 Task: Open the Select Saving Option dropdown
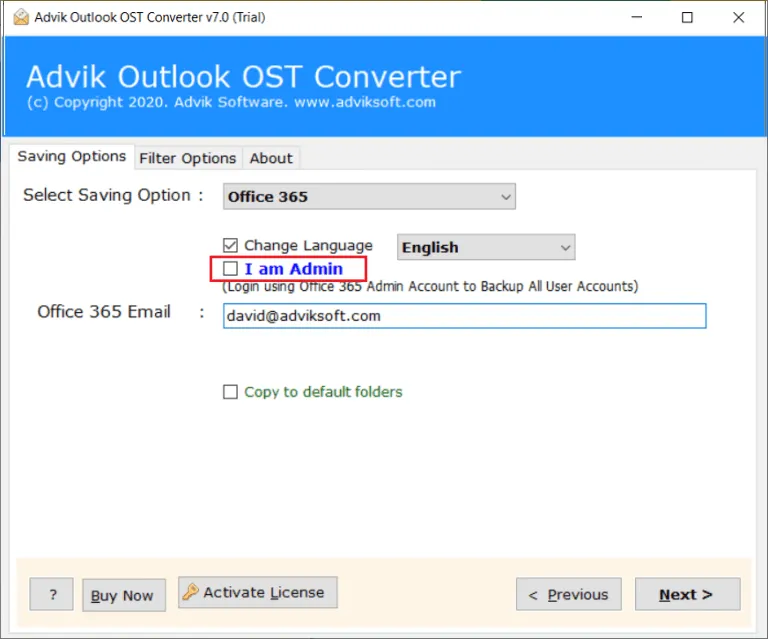point(369,196)
